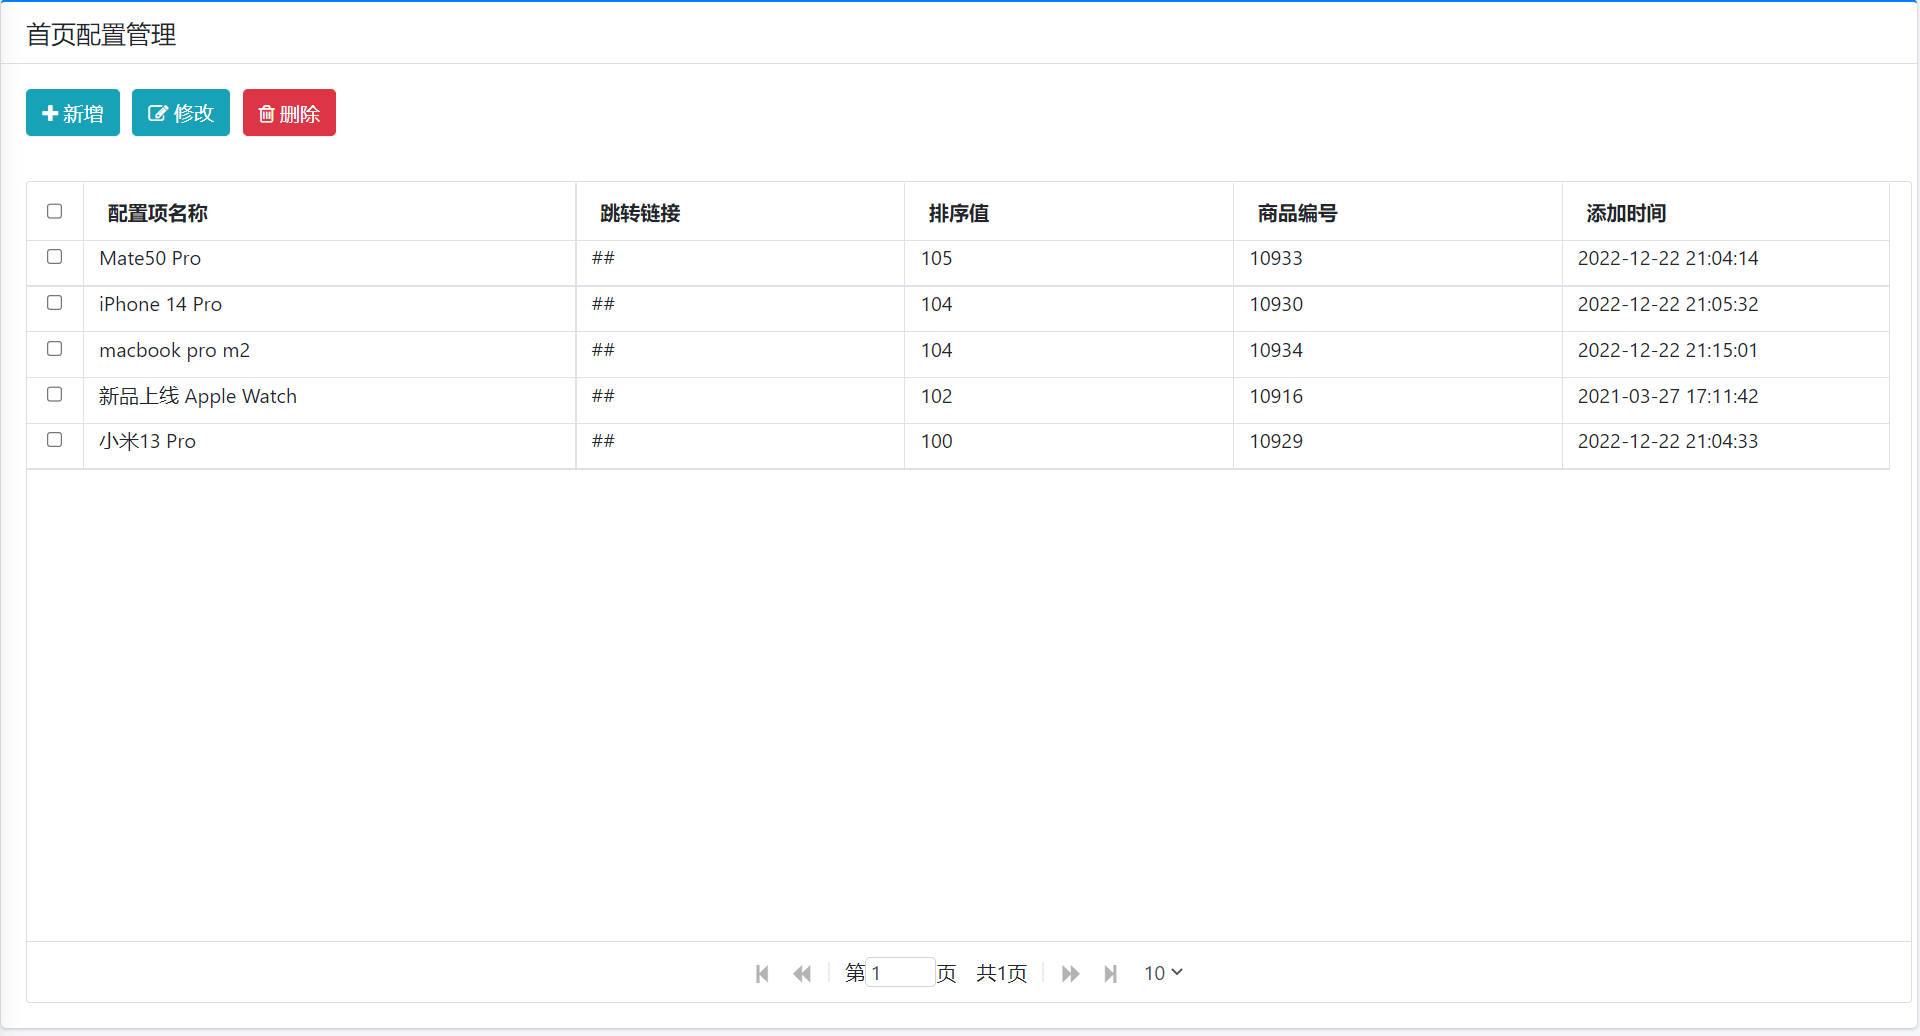This screenshot has height=1036, width=1920.
Task: Click the first page pagination icon
Action: click(762, 973)
